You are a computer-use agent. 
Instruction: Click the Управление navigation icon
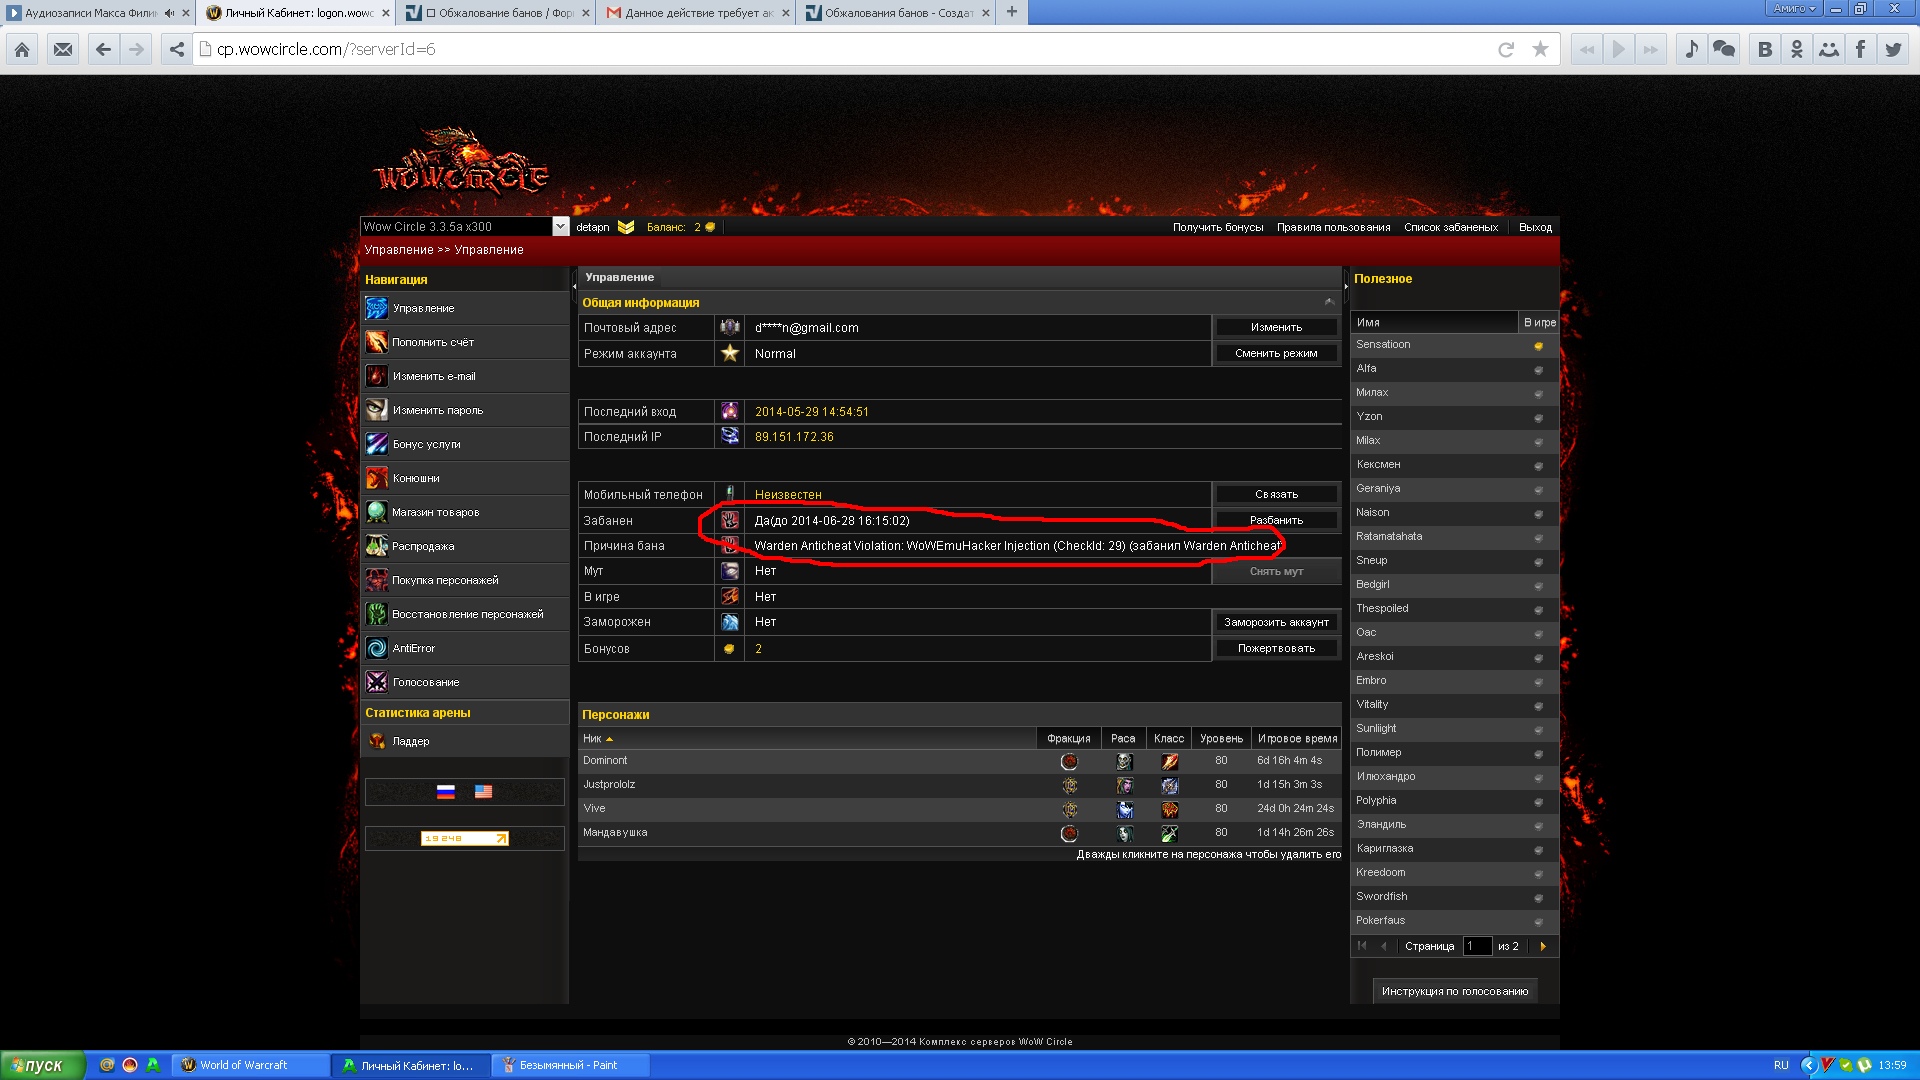click(x=377, y=308)
